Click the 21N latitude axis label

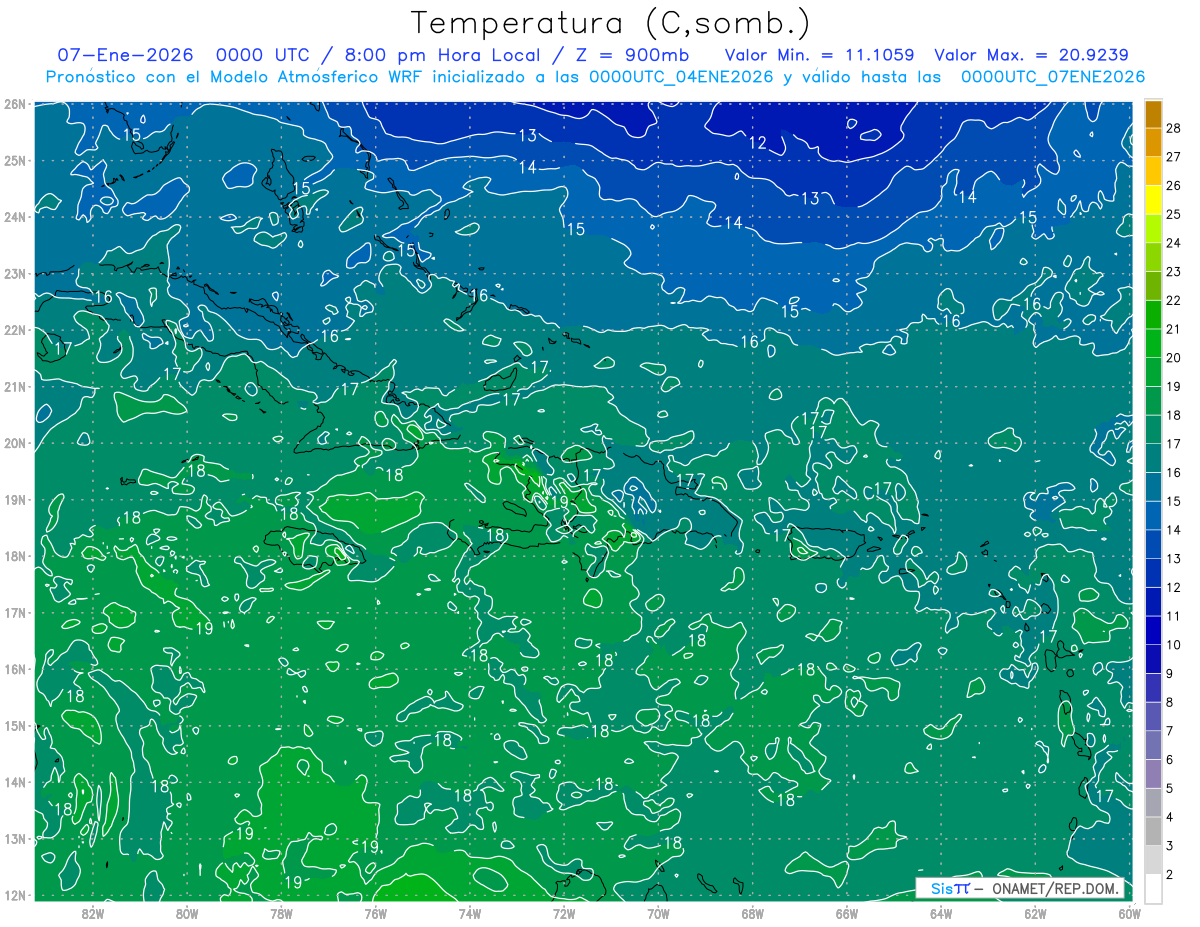click(x=14, y=386)
